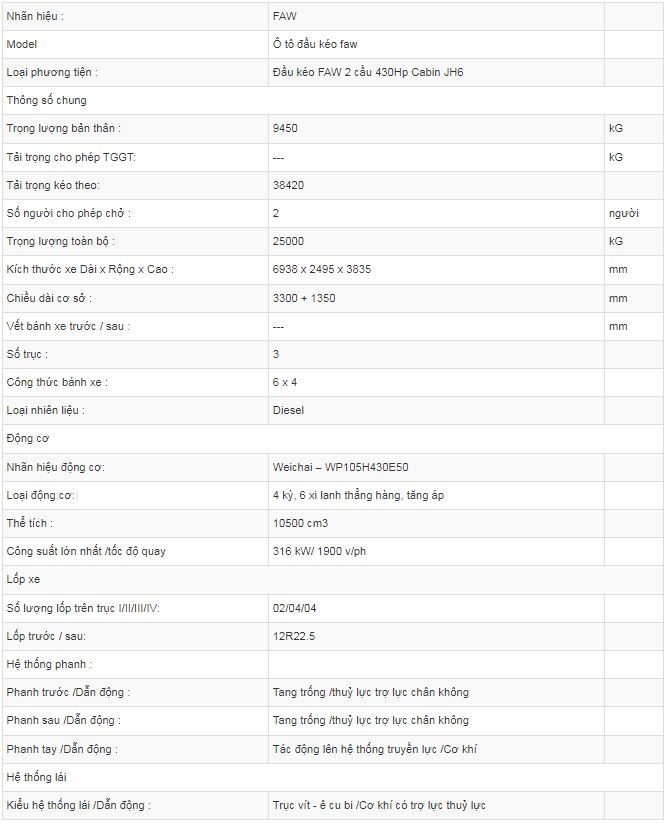Select the 'Động cơ' section header row
The height and width of the screenshot is (827, 667).
pos(333,439)
